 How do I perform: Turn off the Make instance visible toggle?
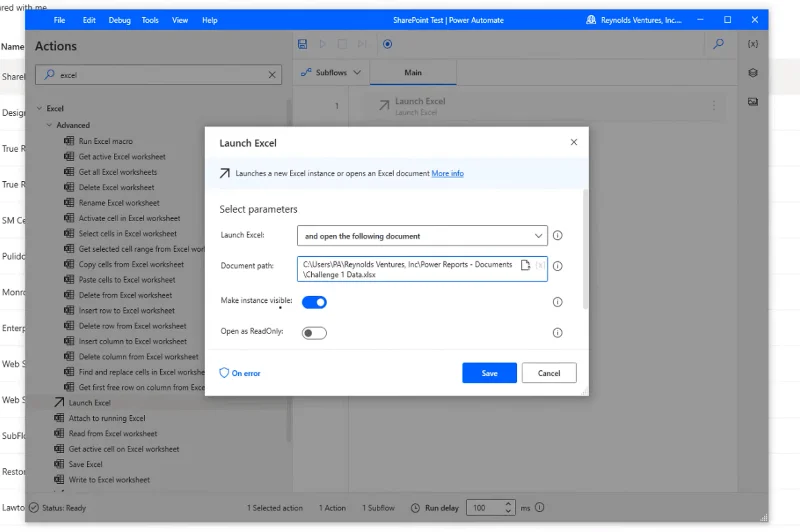pos(314,302)
